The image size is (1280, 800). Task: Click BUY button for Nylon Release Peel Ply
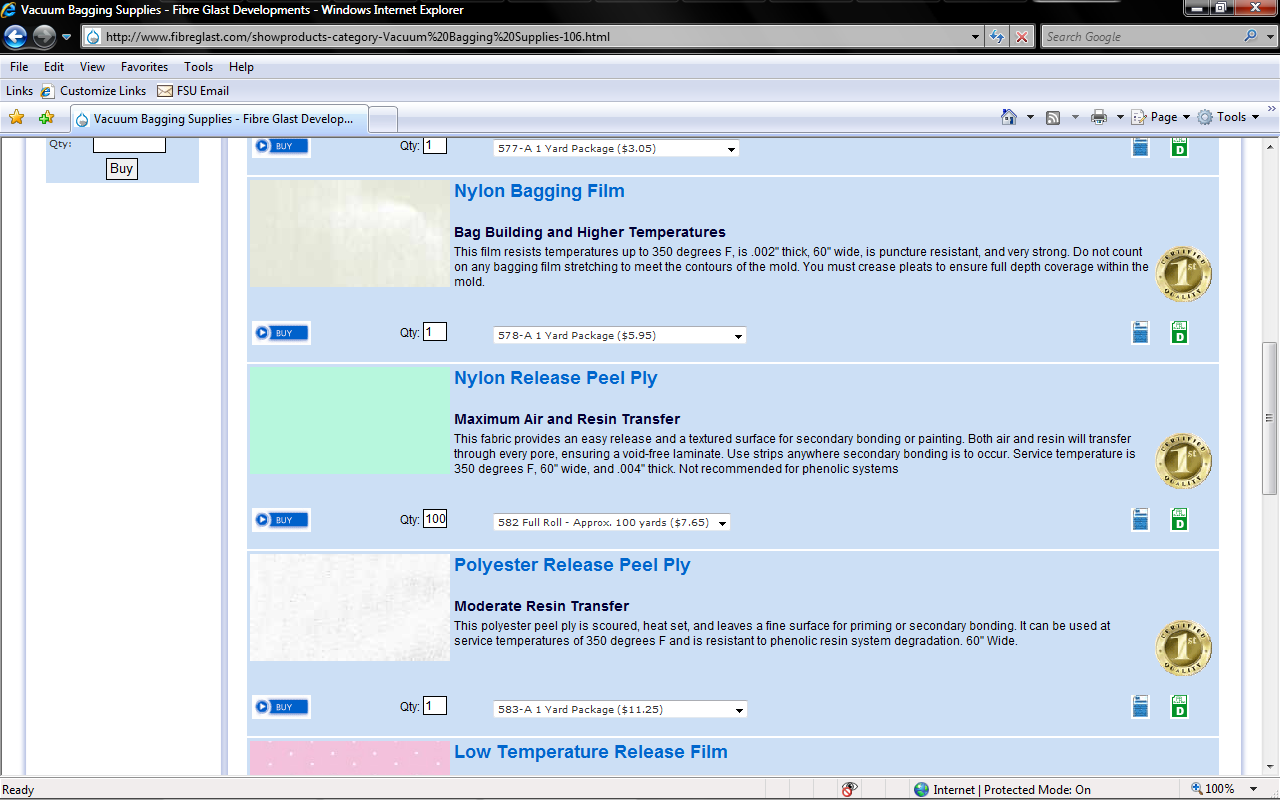281,520
